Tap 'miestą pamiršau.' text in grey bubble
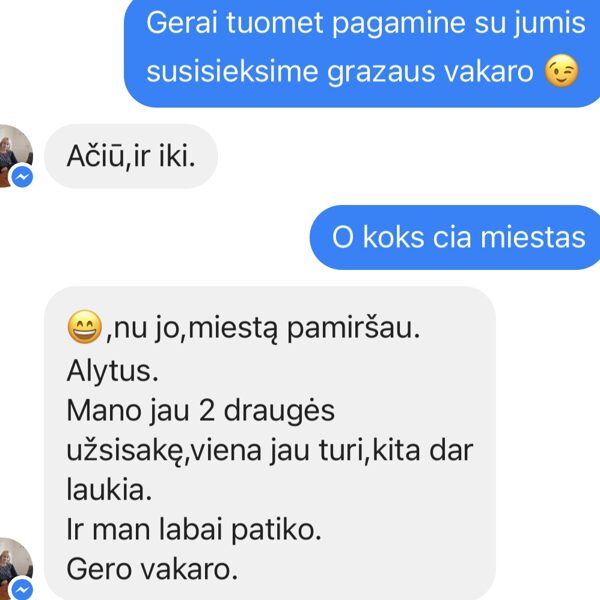The height and width of the screenshot is (600, 600). click(304, 328)
